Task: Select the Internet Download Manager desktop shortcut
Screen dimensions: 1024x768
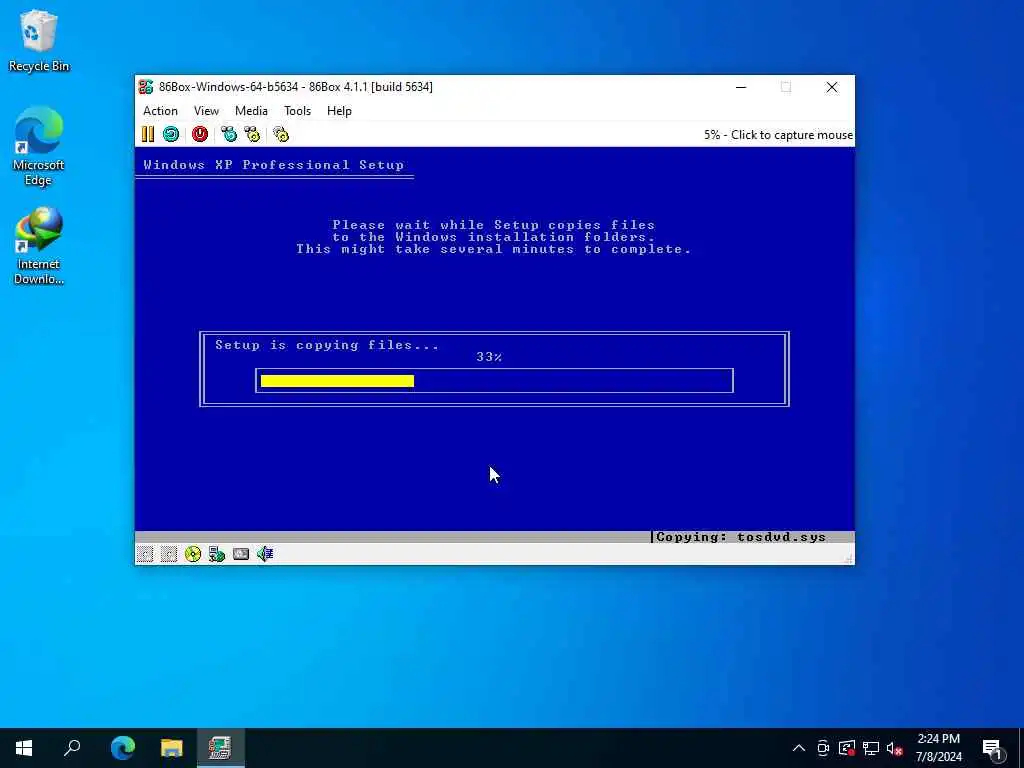Action: coord(39,246)
